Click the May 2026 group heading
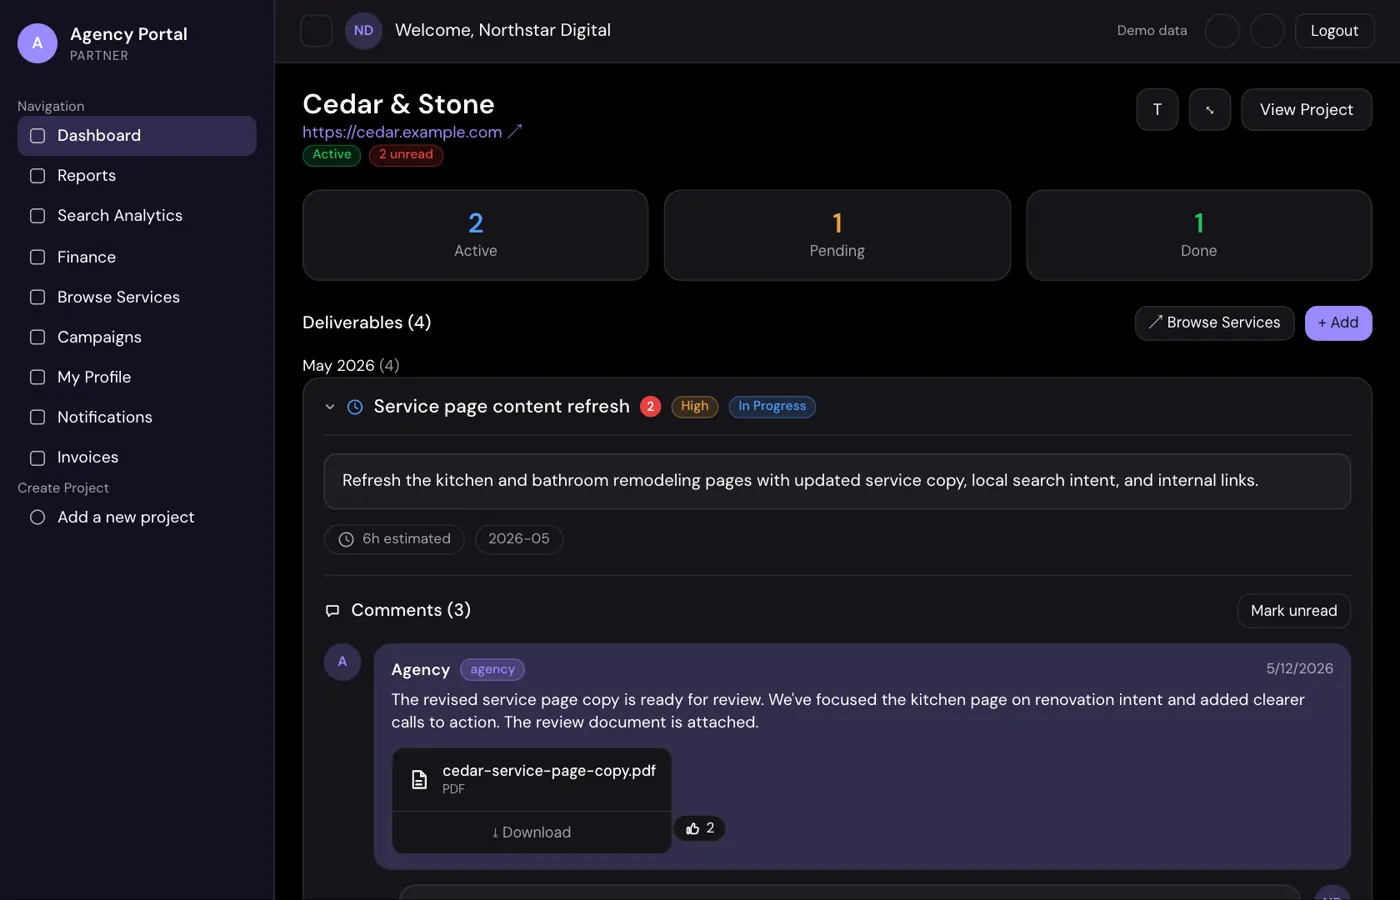 351,366
